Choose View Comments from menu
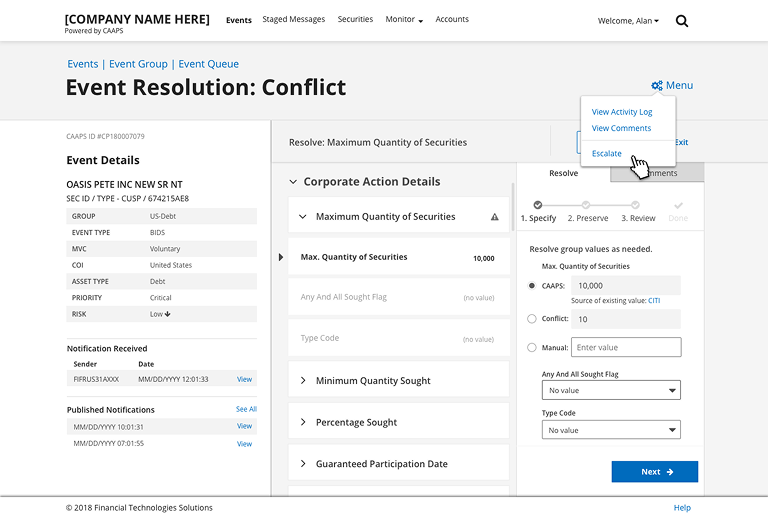Viewport: 768px width, 519px height. [621, 128]
